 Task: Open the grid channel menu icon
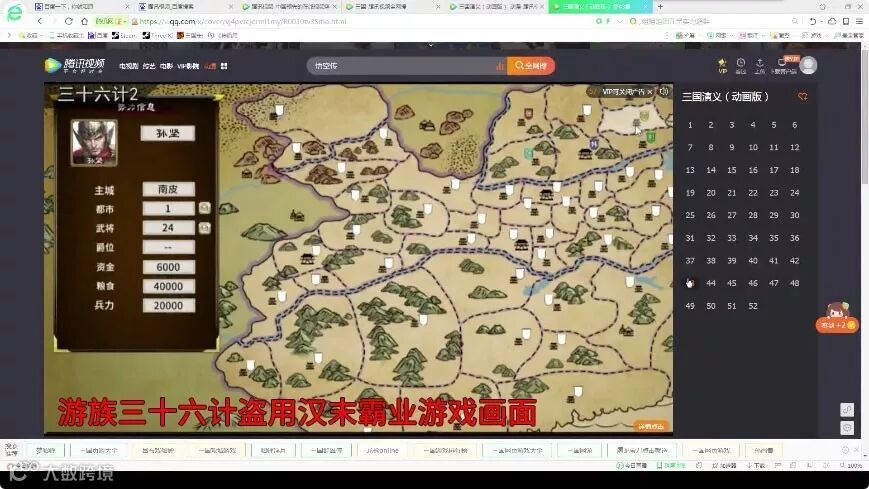tap(224, 66)
